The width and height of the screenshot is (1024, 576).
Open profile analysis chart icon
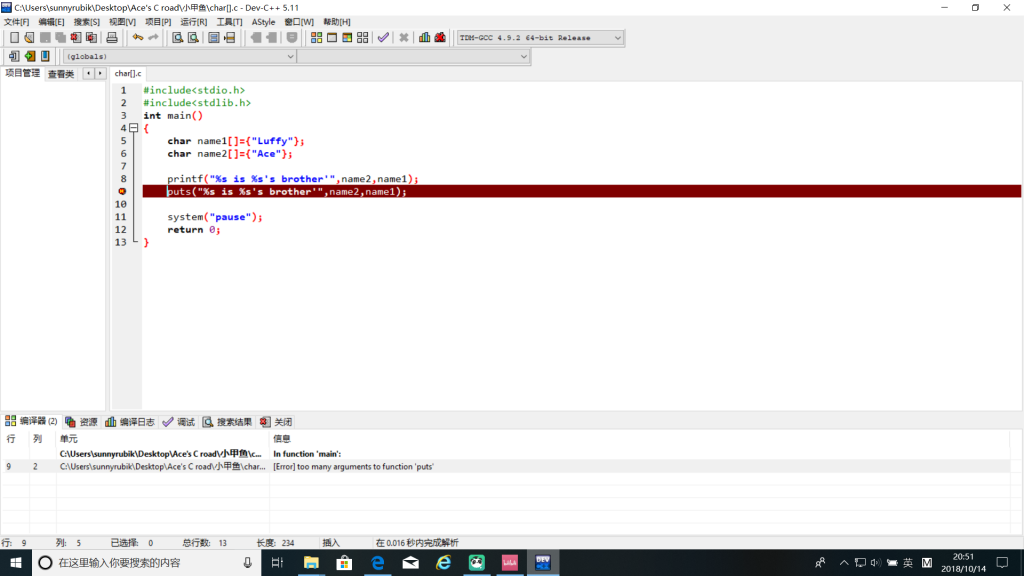424,38
